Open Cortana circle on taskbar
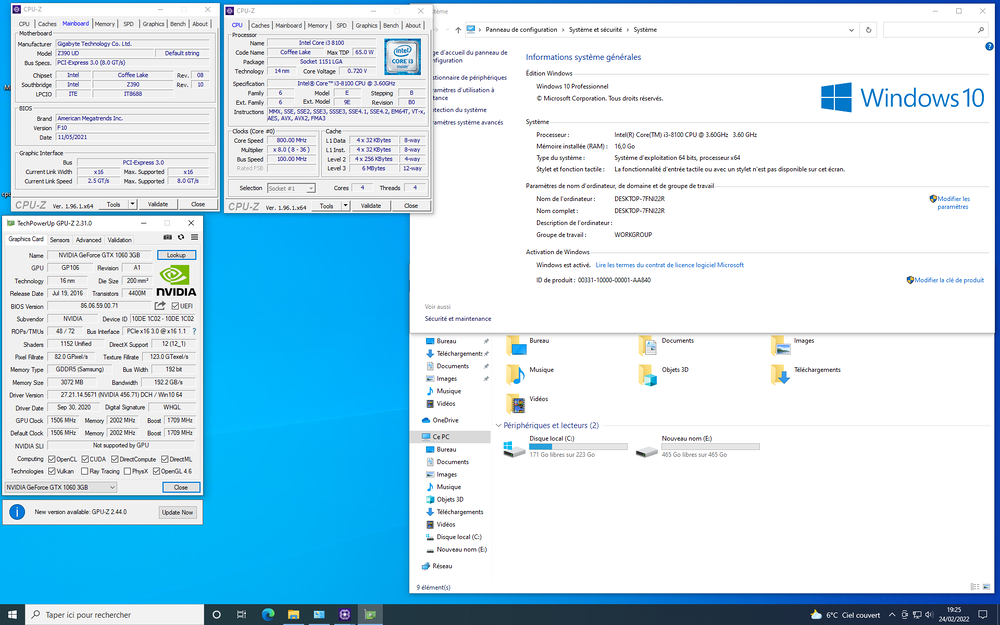This screenshot has height=625, width=1000. (x=216, y=615)
